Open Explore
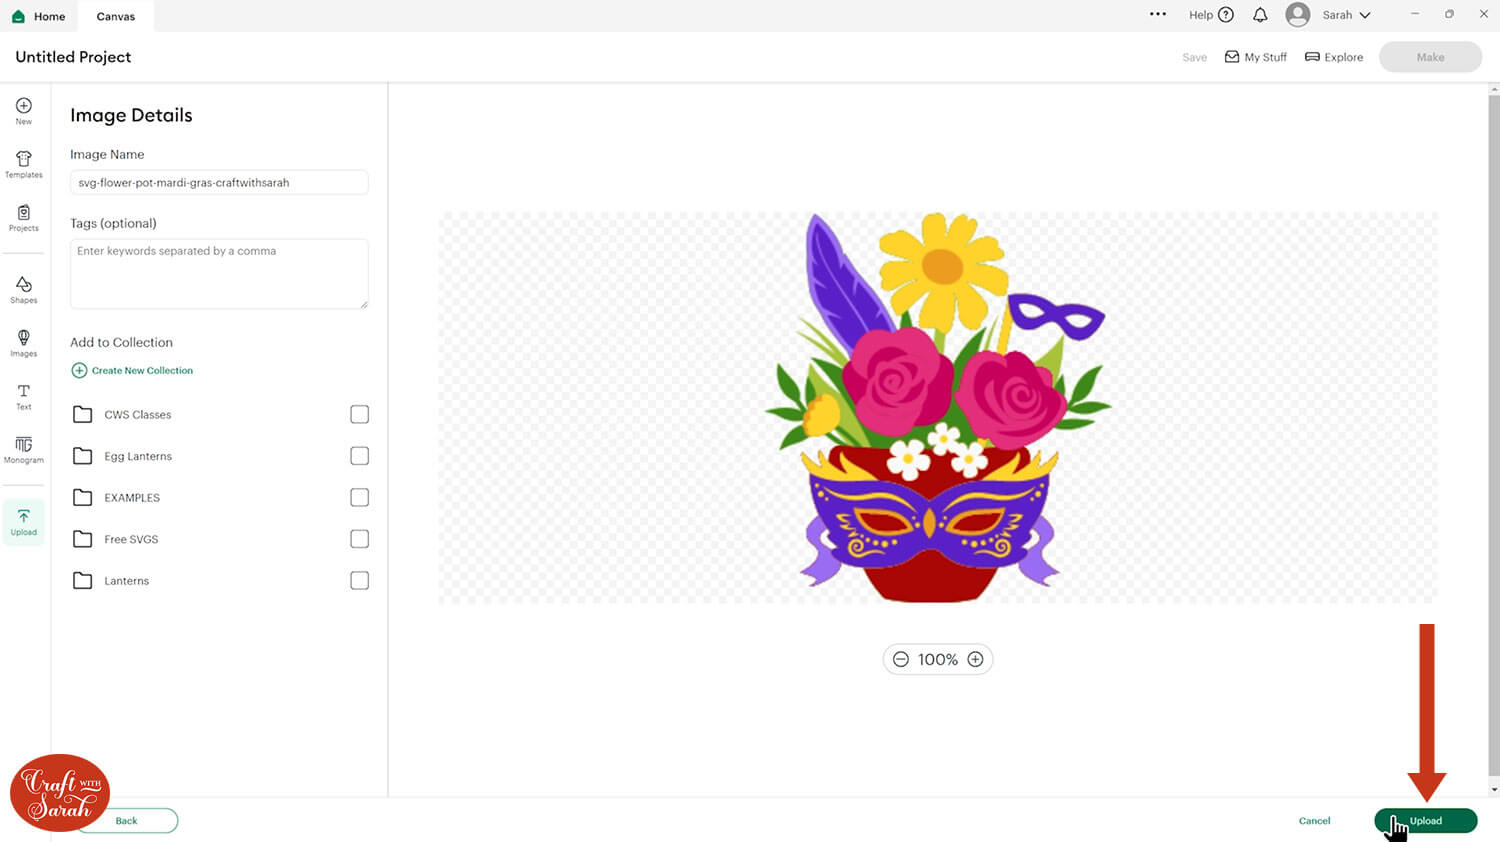This screenshot has width=1500, height=842. (1334, 57)
